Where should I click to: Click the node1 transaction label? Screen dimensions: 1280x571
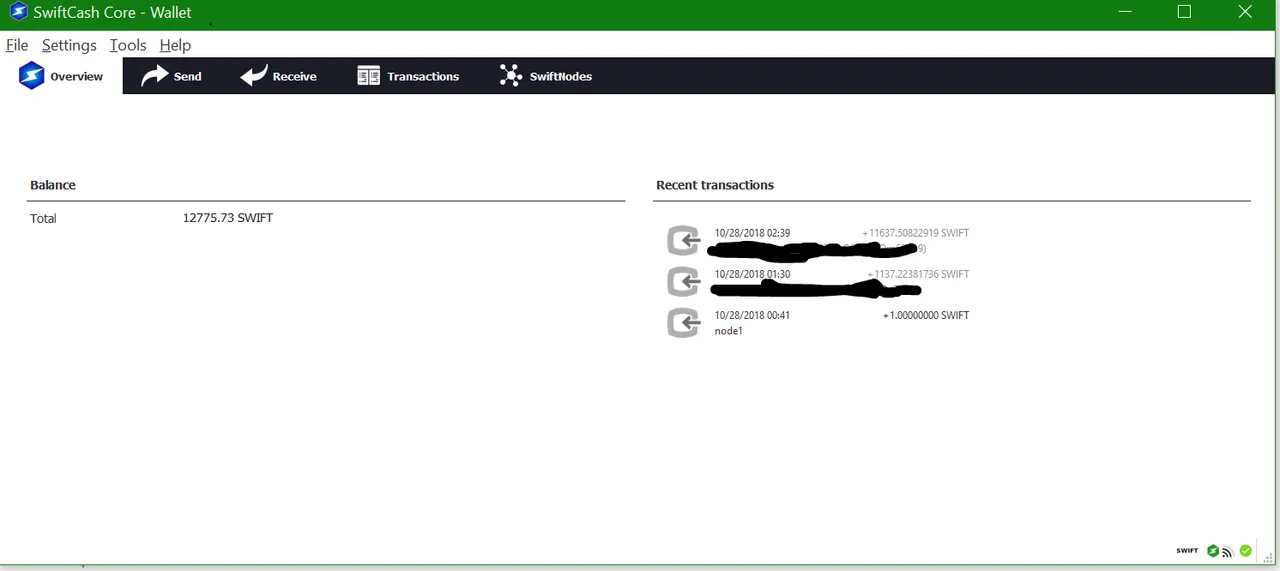click(x=729, y=331)
